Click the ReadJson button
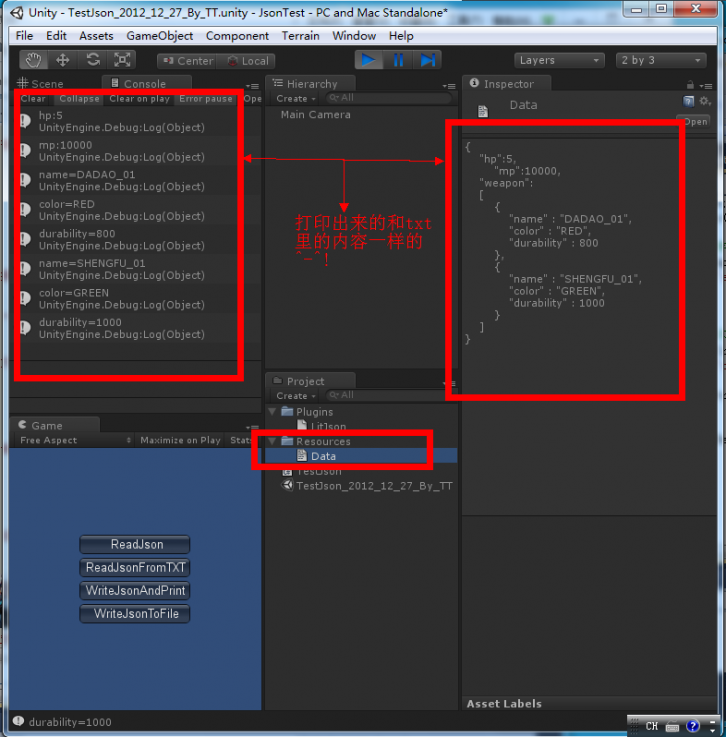 135,544
